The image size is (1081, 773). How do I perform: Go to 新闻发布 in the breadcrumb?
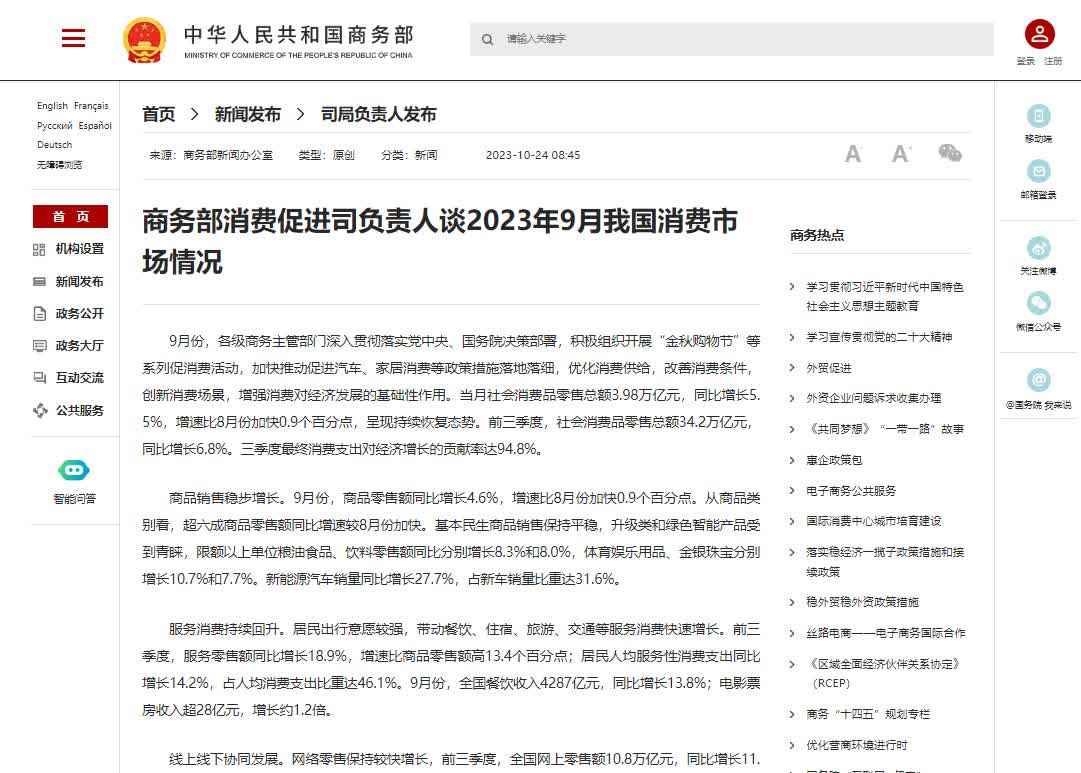247,115
